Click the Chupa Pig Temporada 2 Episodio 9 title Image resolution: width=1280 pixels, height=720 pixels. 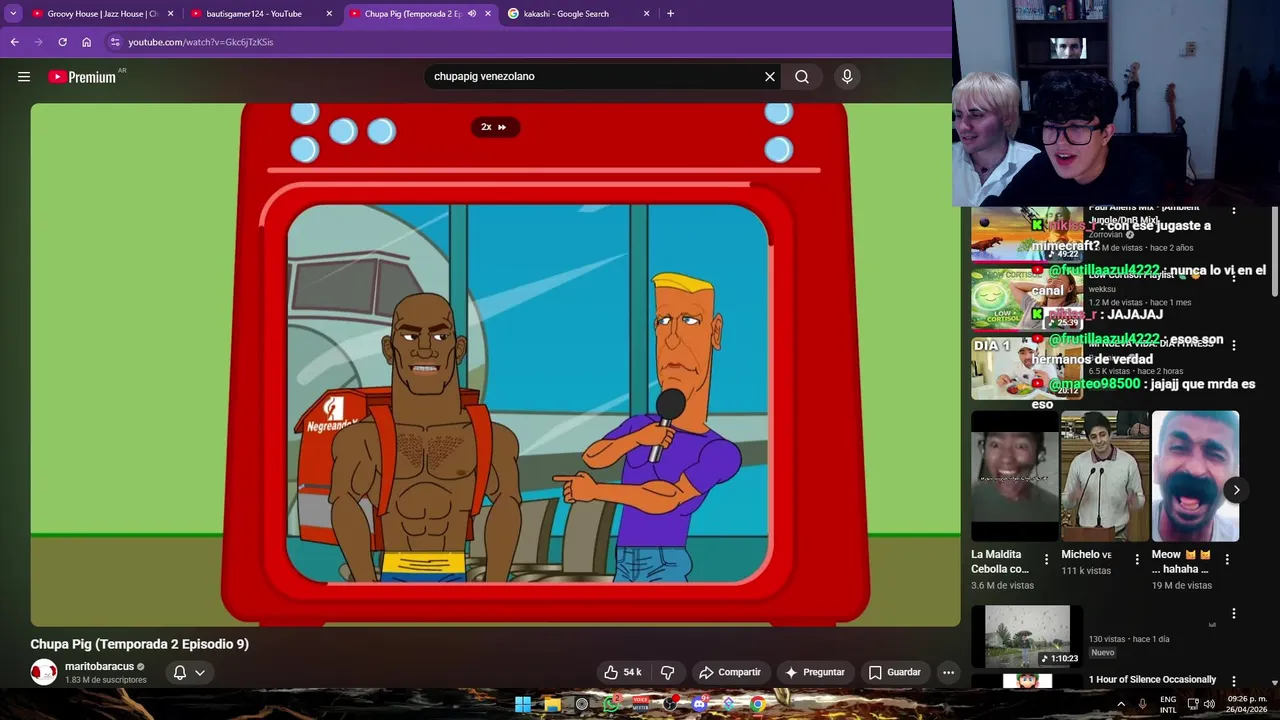click(139, 644)
